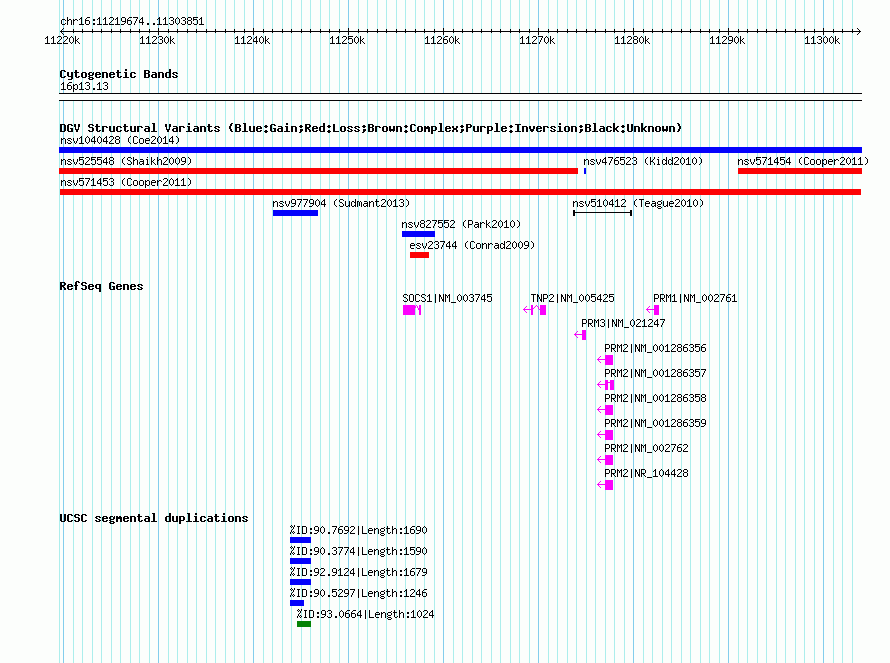Click the PRM2|NM_001286358 label text

pyautogui.click(x=655, y=398)
